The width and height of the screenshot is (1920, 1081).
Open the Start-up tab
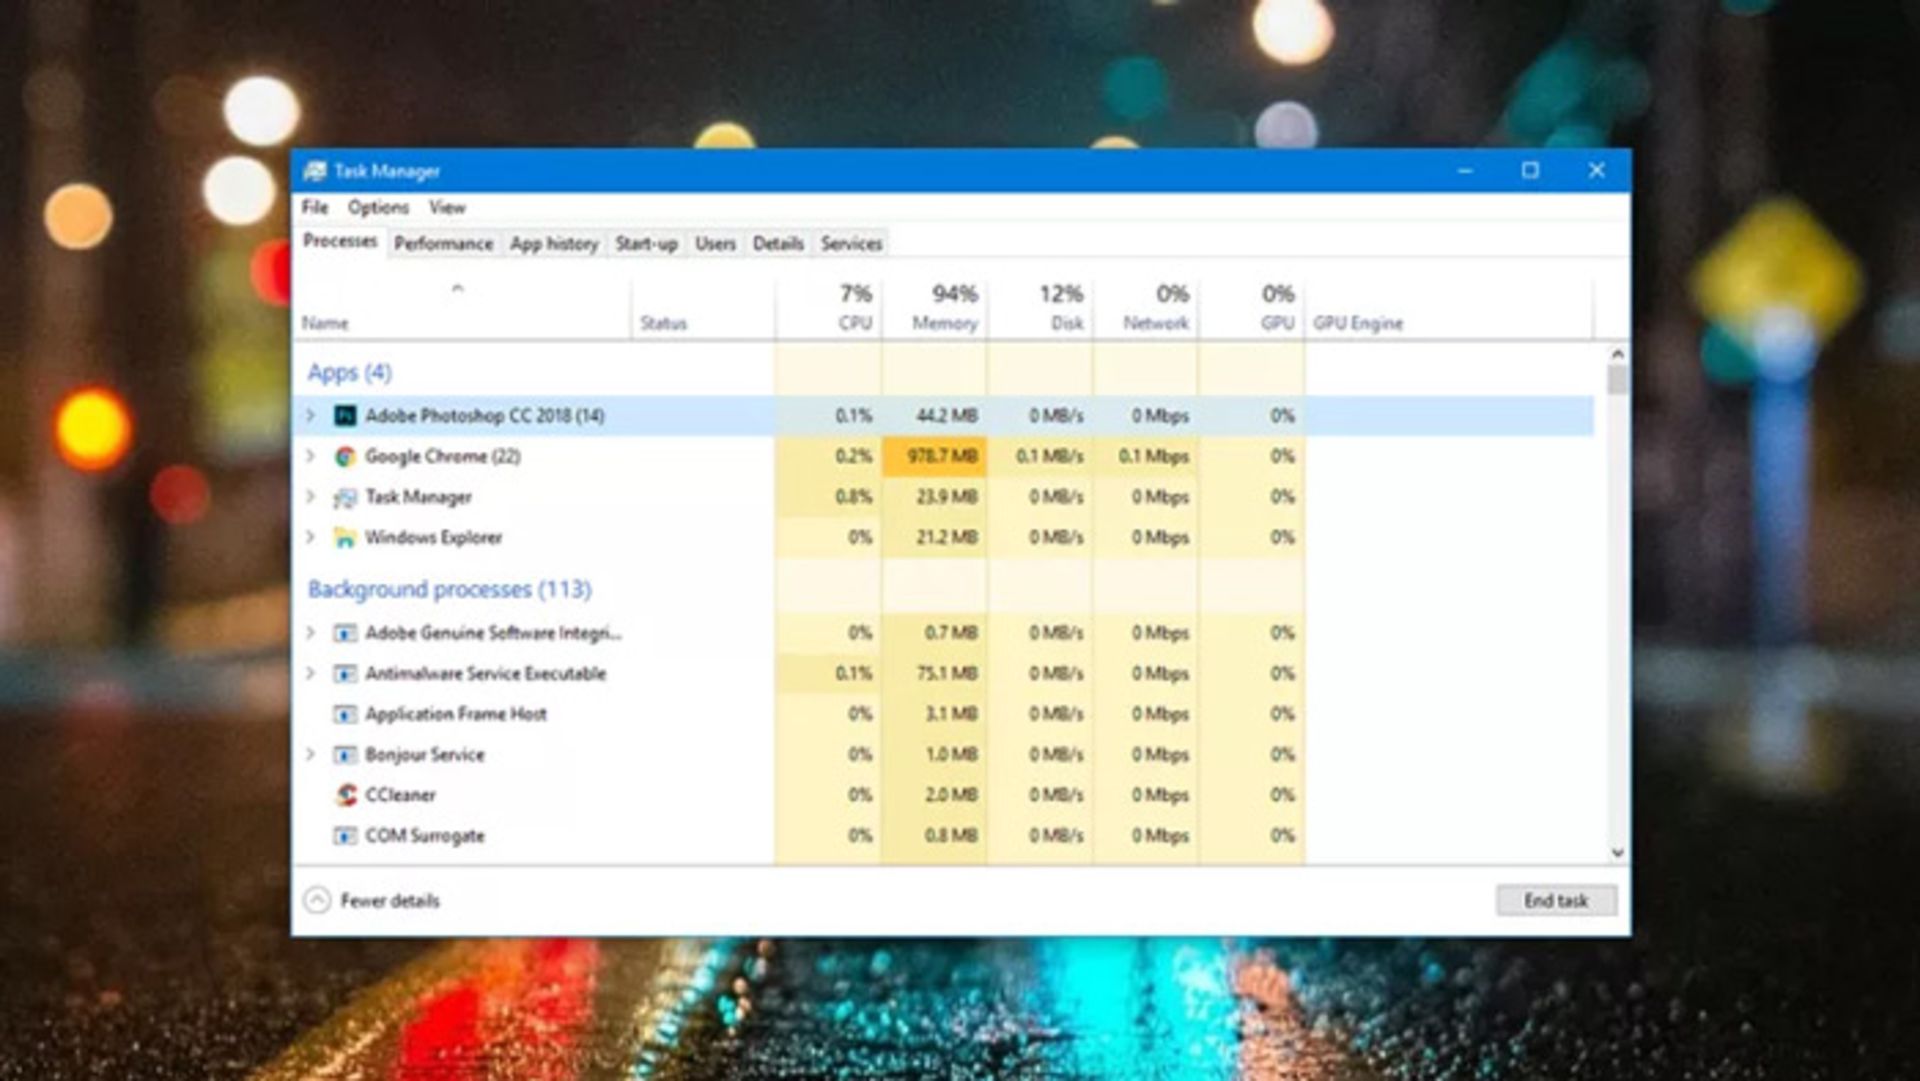click(x=646, y=244)
